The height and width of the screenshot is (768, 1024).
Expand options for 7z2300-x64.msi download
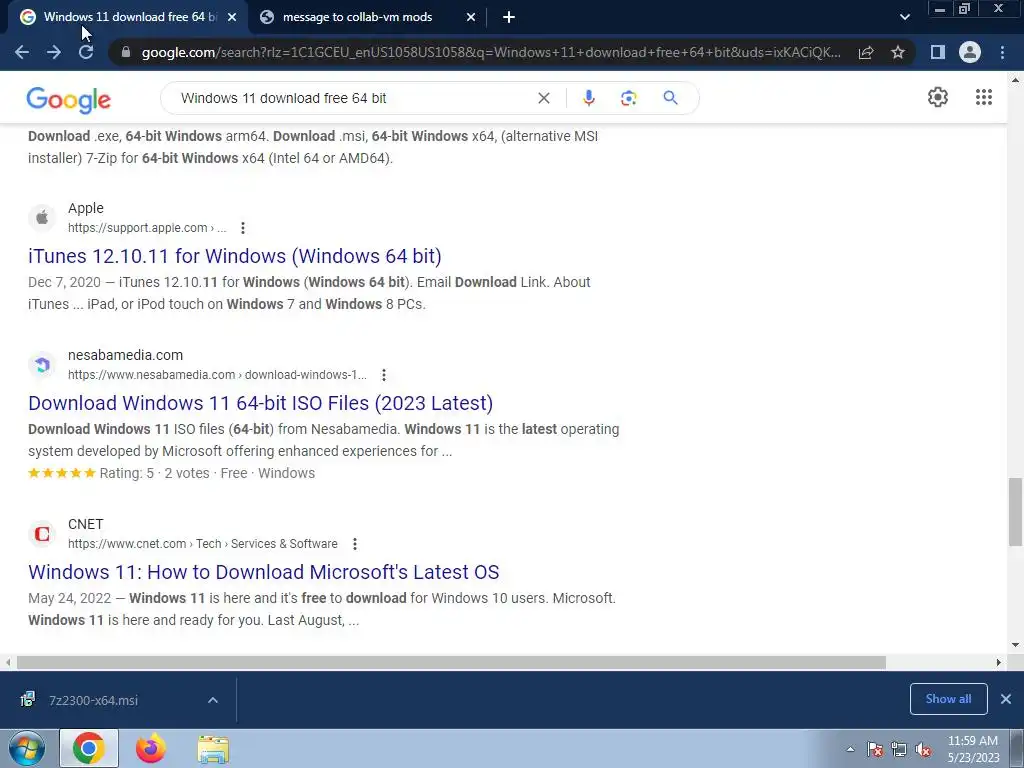point(213,700)
